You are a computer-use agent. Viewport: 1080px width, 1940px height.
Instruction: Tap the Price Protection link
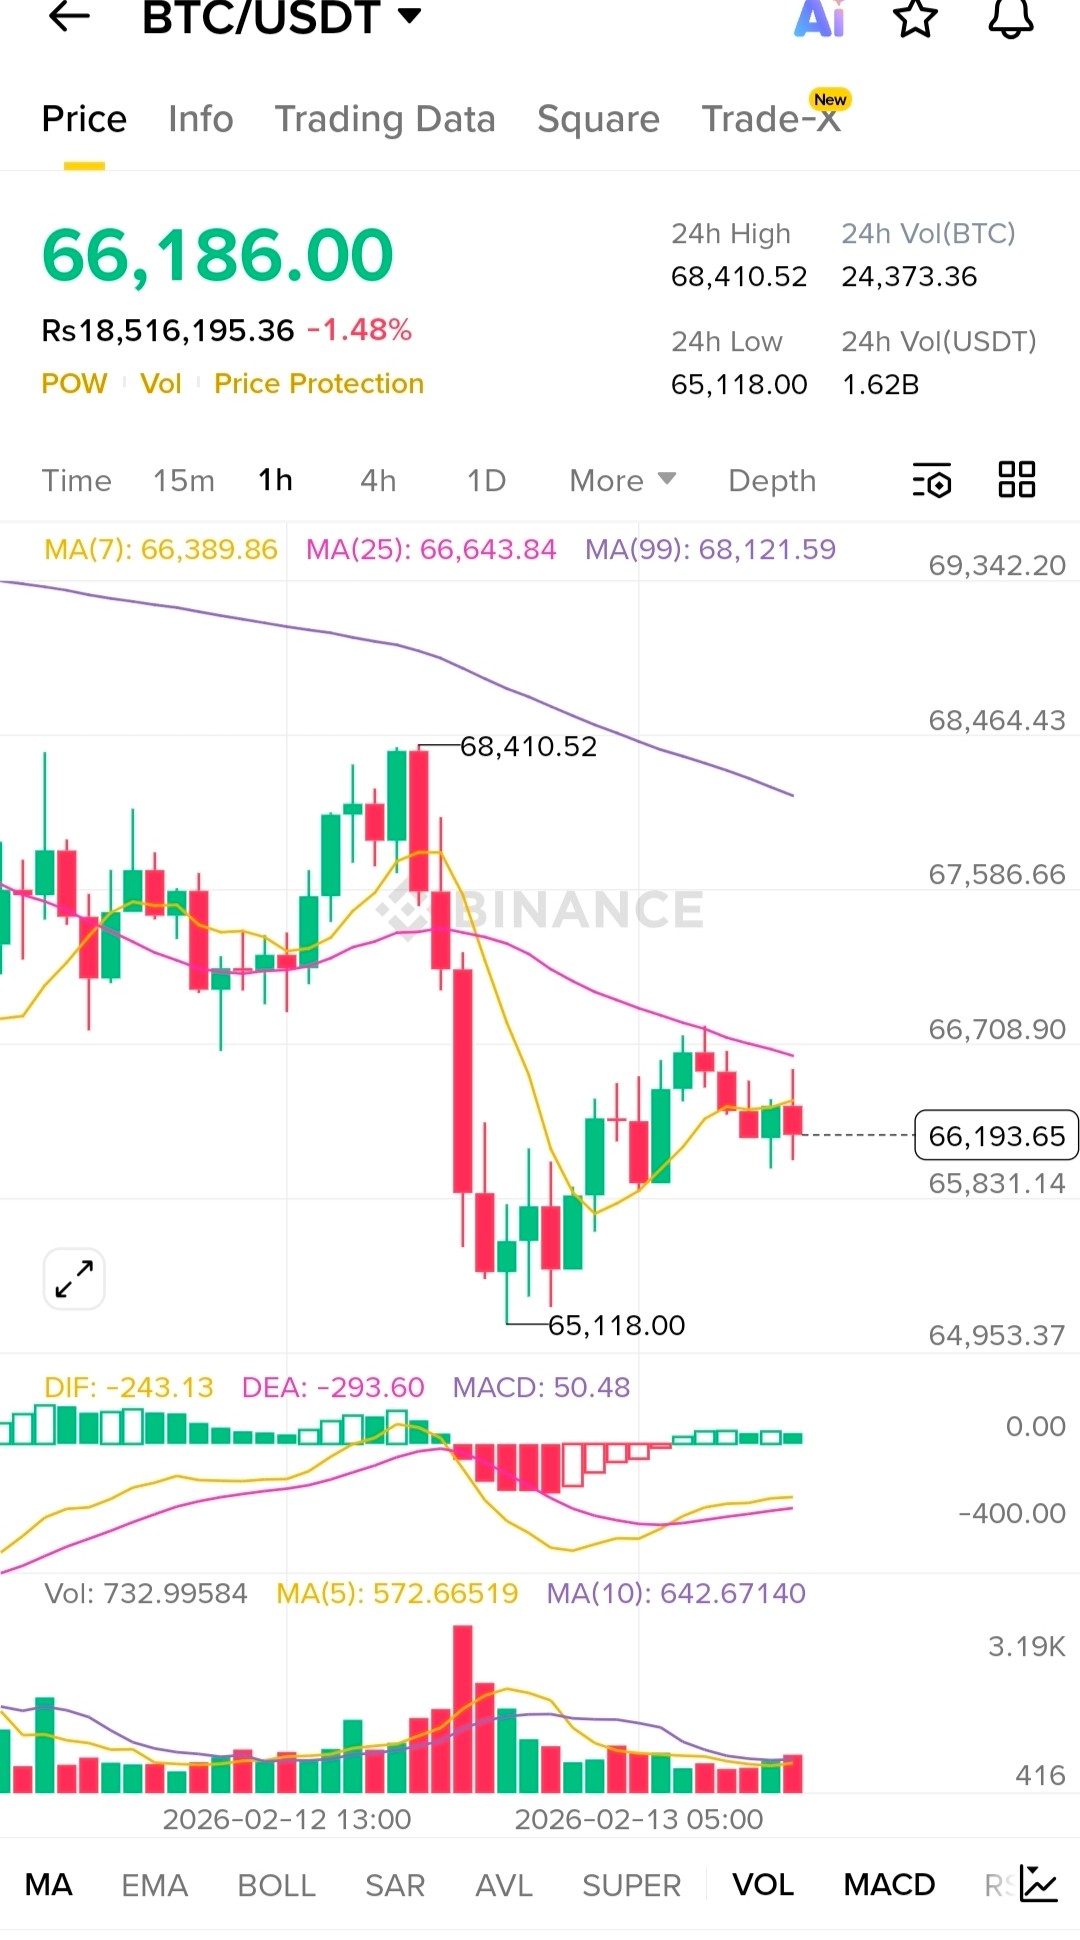tap(319, 384)
